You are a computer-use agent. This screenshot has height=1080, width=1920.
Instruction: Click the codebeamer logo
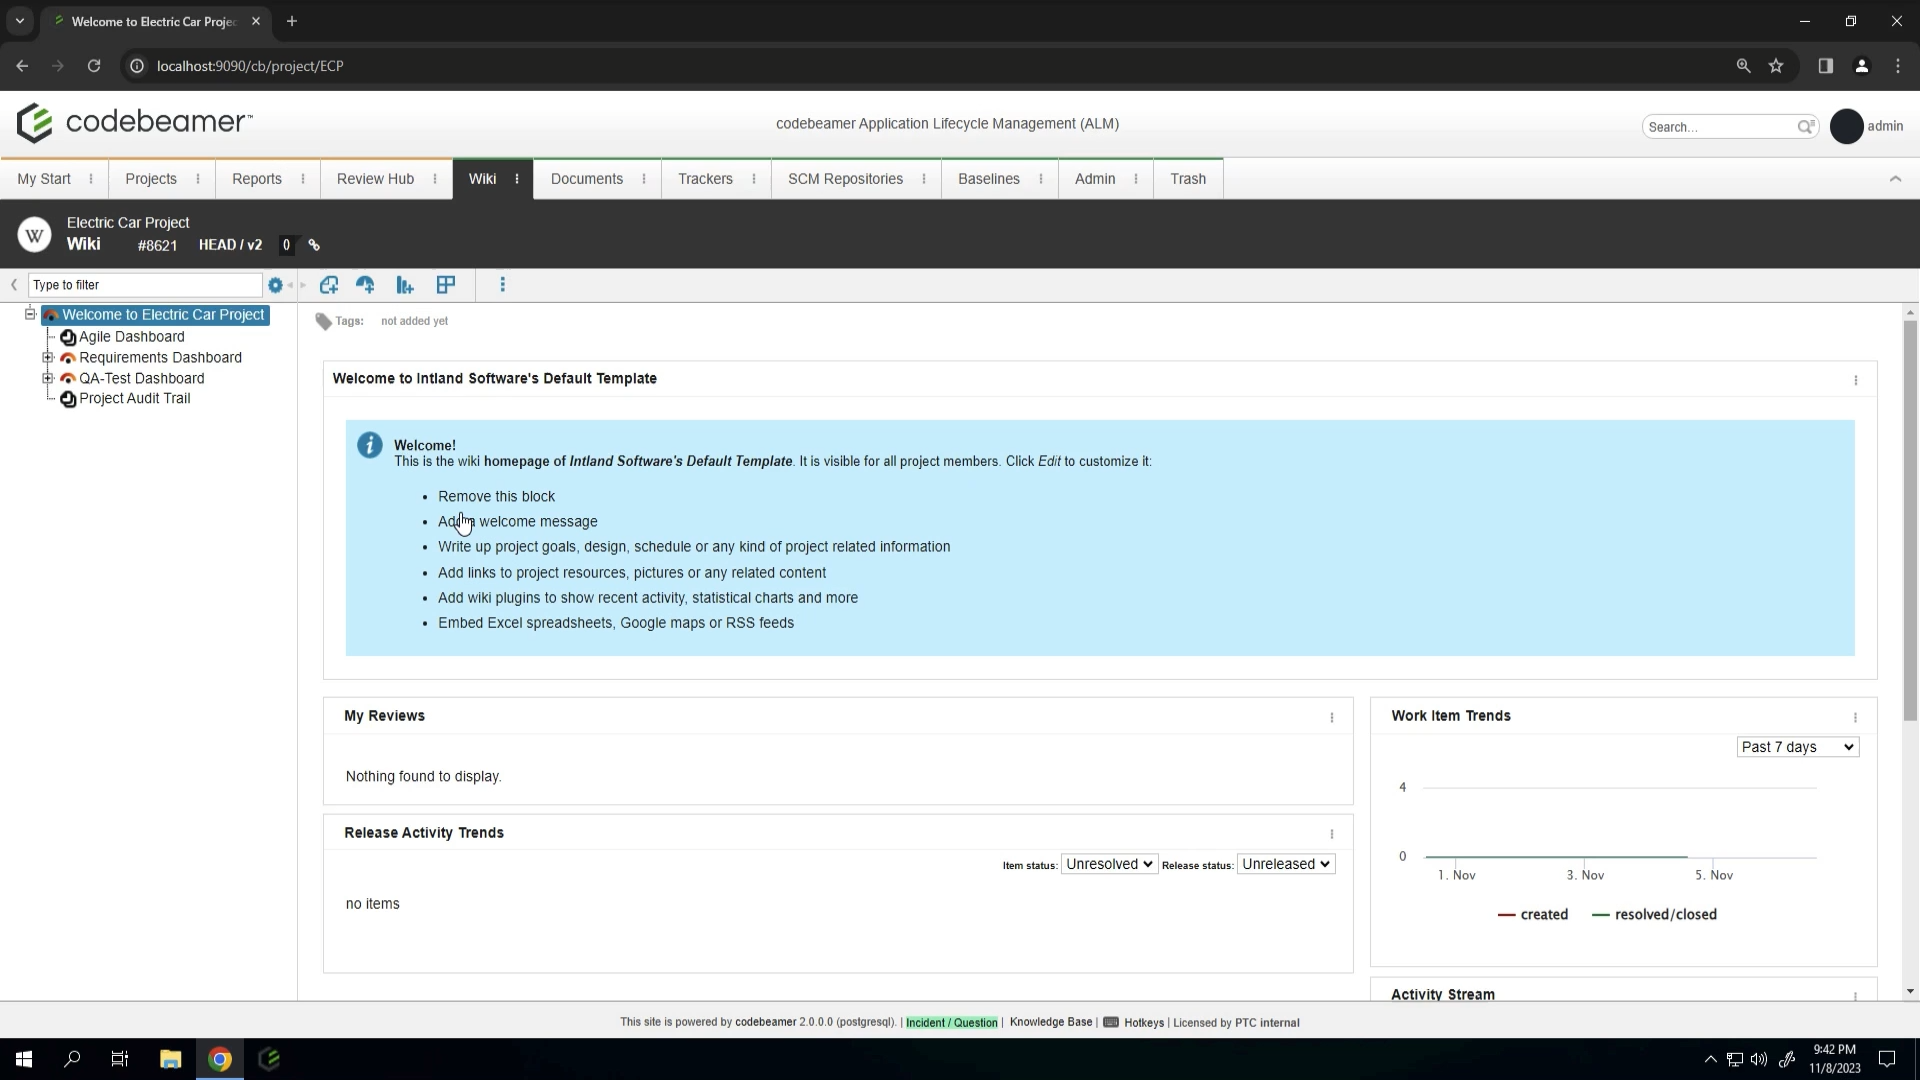(x=134, y=123)
